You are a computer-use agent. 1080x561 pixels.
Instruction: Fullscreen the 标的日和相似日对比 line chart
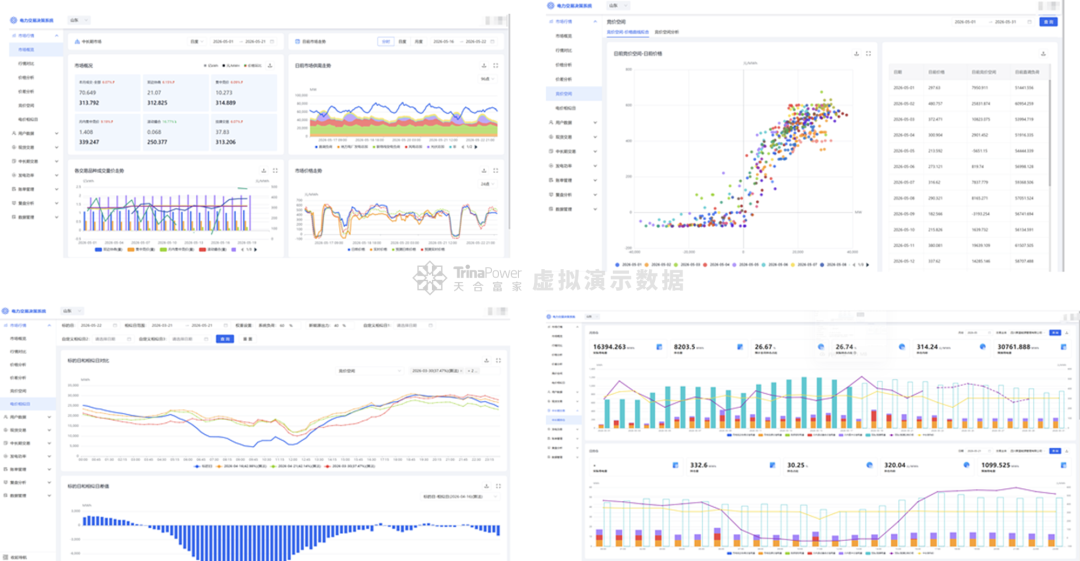coord(499,360)
